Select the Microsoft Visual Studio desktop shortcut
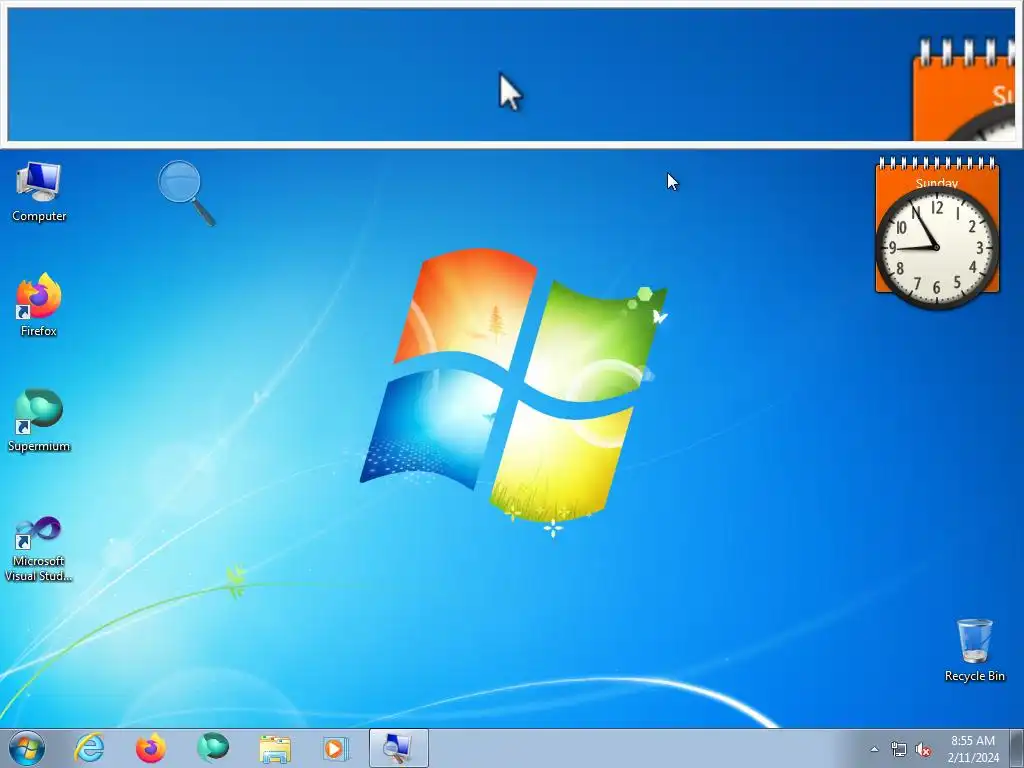The width and height of the screenshot is (1024, 768). (x=39, y=549)
